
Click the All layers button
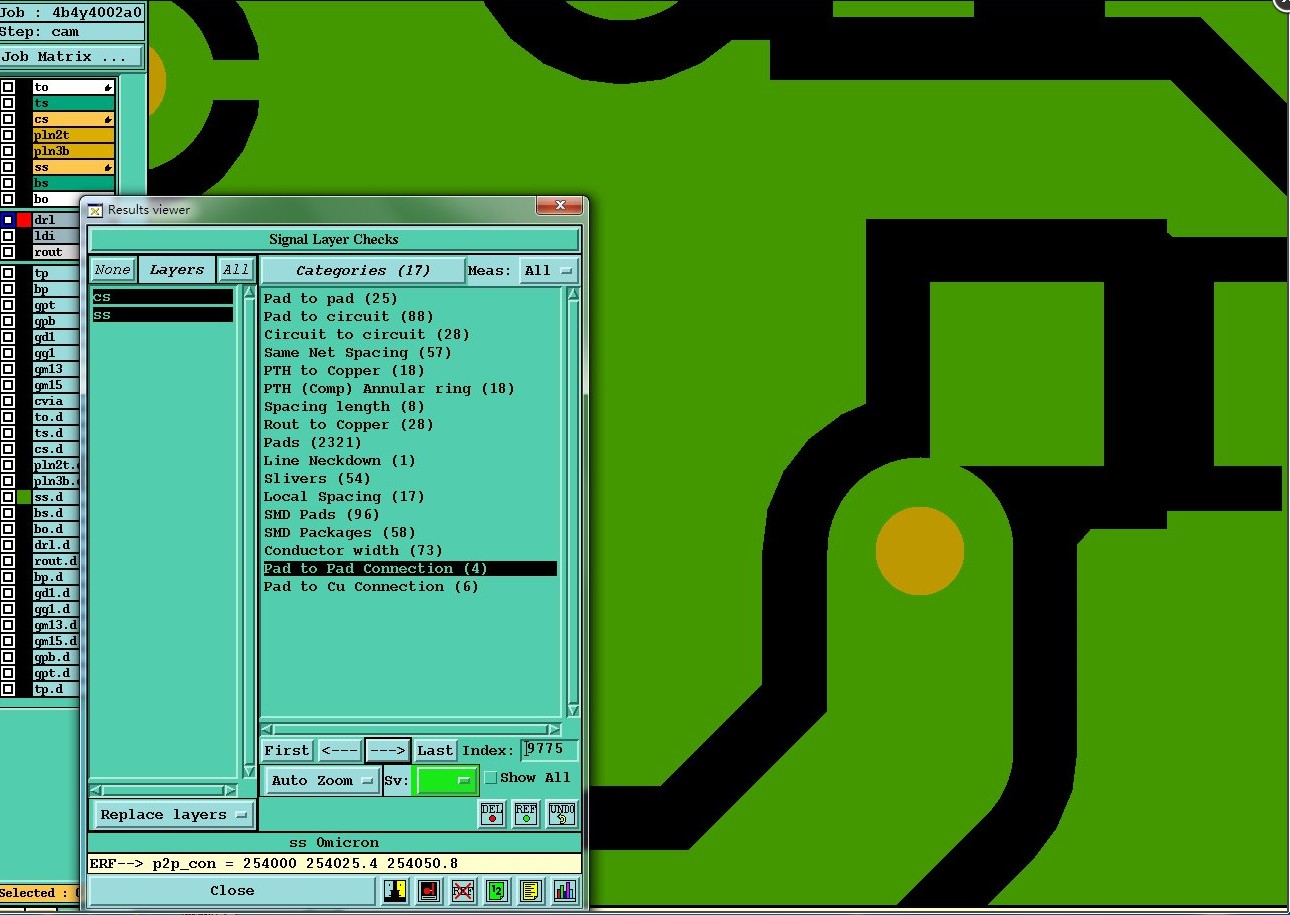click(x=236, y=269)
